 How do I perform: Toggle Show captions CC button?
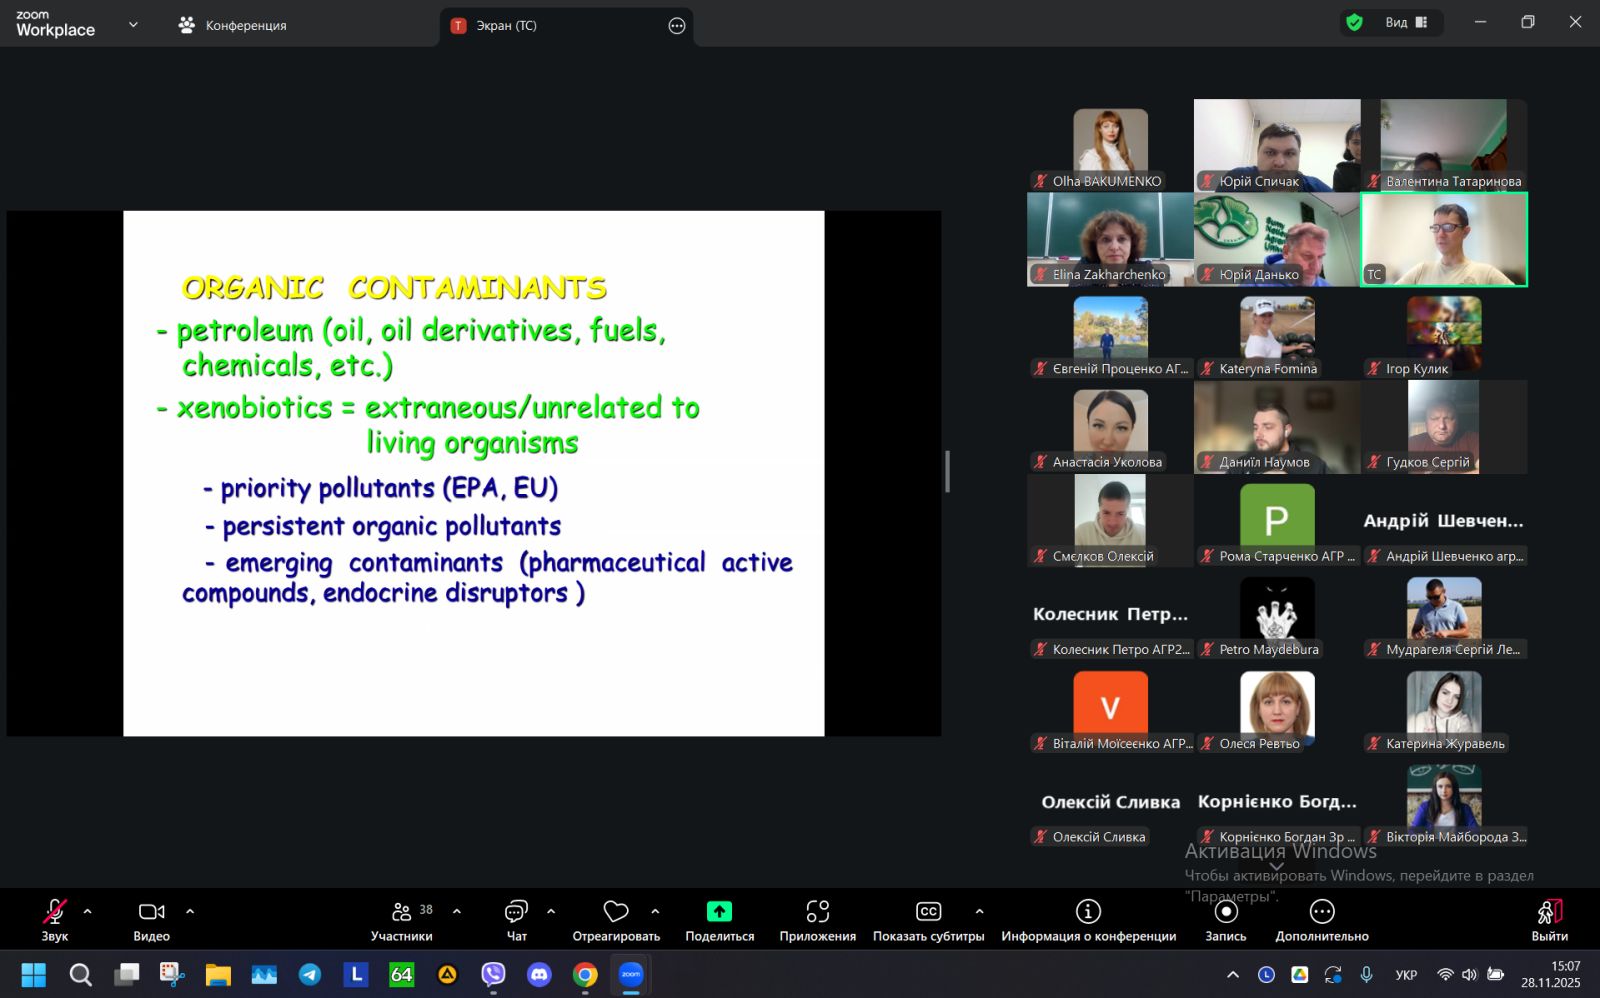[928, 912]
